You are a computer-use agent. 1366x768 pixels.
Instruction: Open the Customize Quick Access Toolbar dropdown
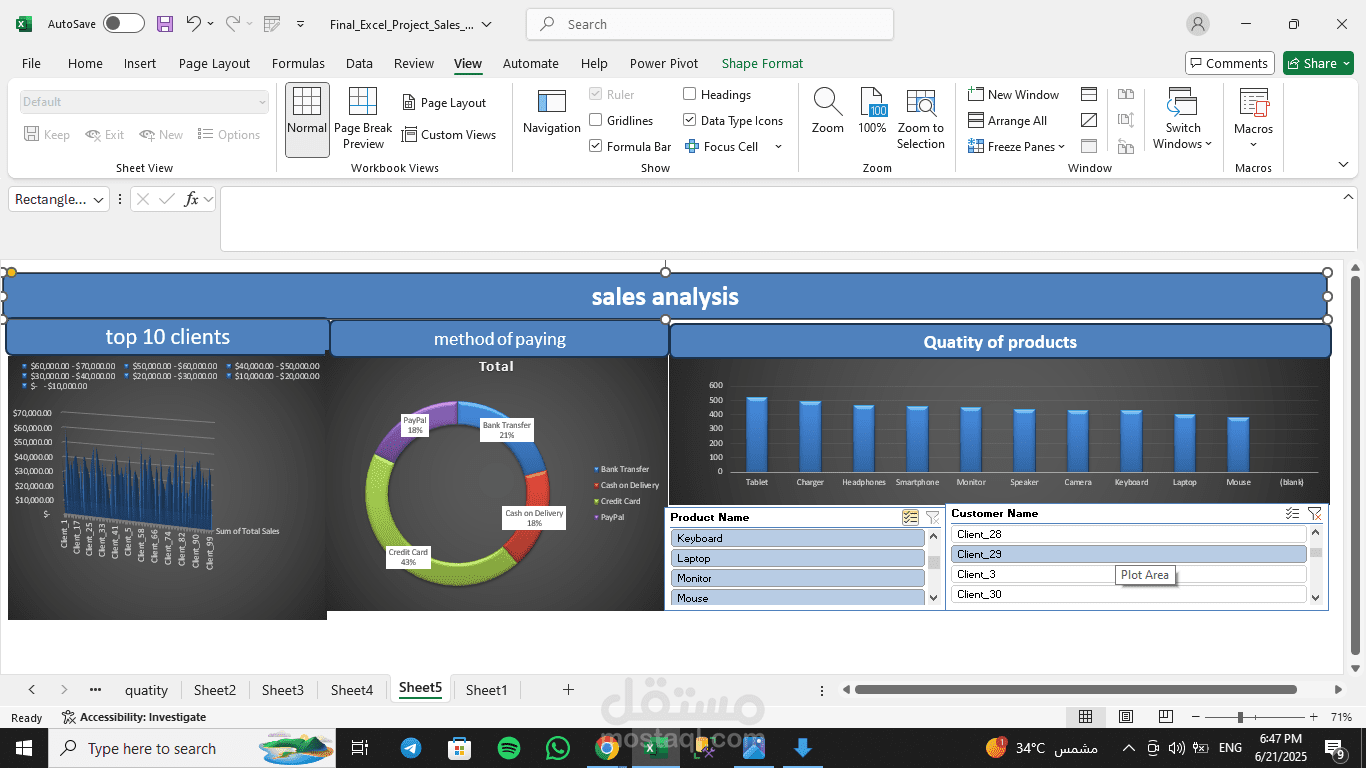click(x=301, y=24)
